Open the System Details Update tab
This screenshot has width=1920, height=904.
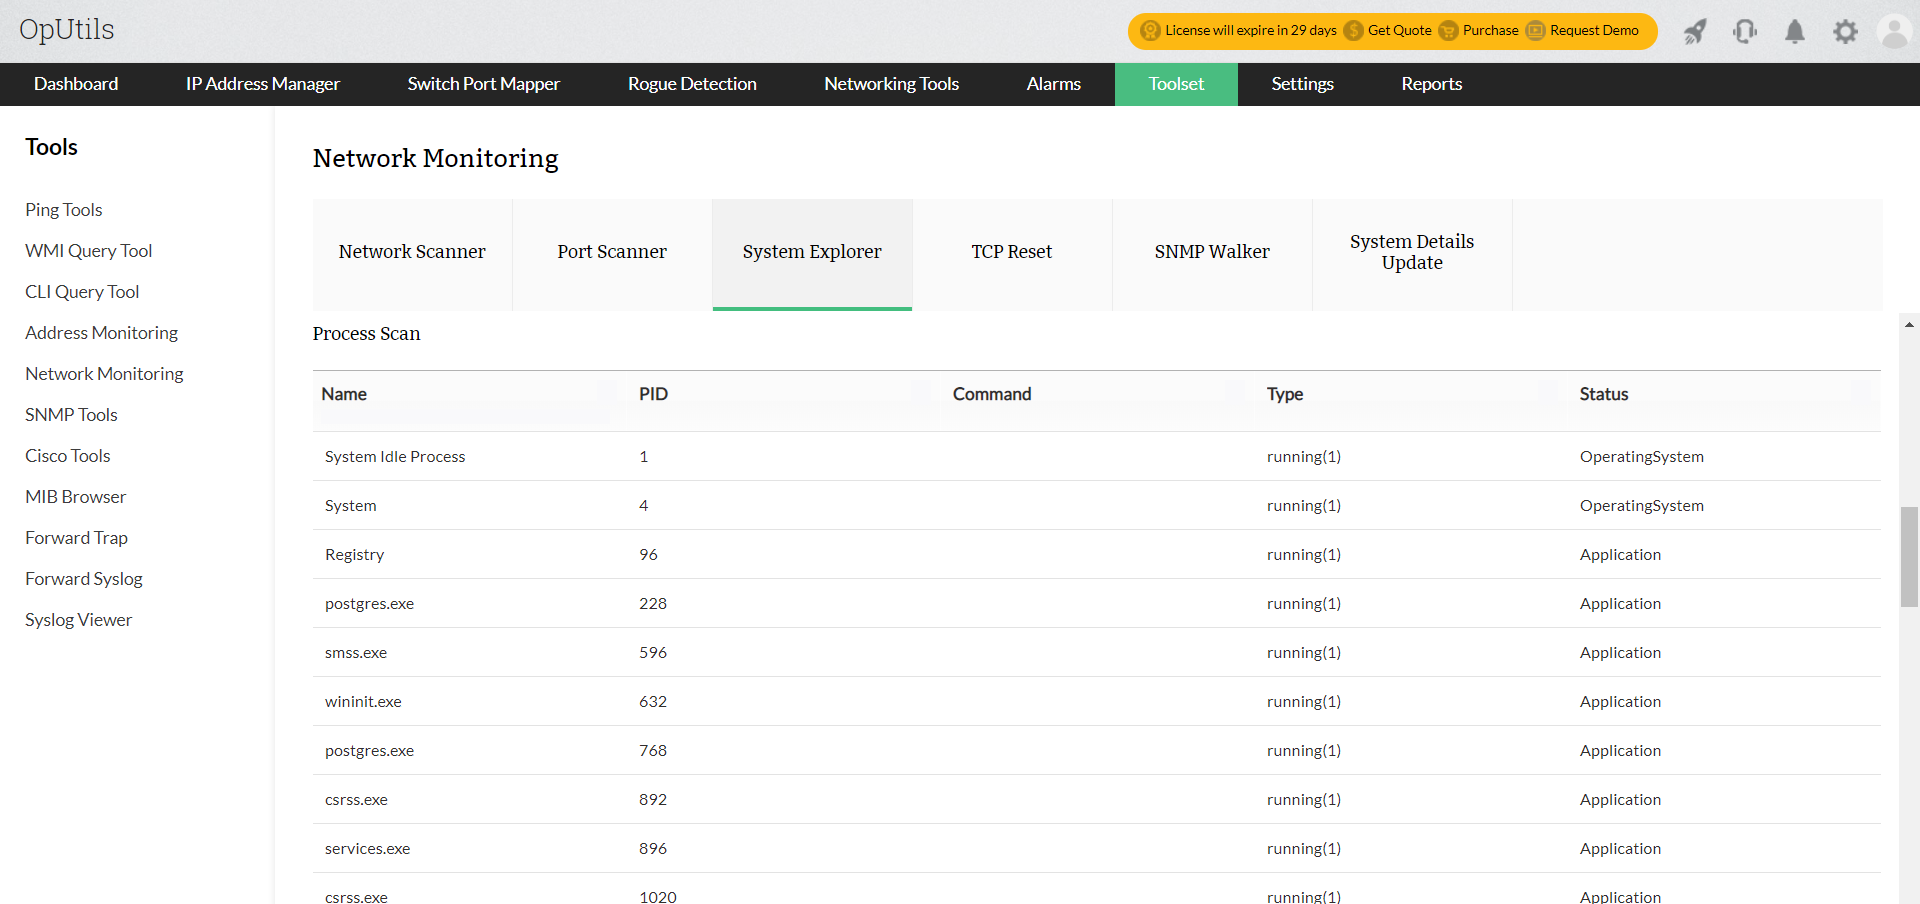(1412, 254)
